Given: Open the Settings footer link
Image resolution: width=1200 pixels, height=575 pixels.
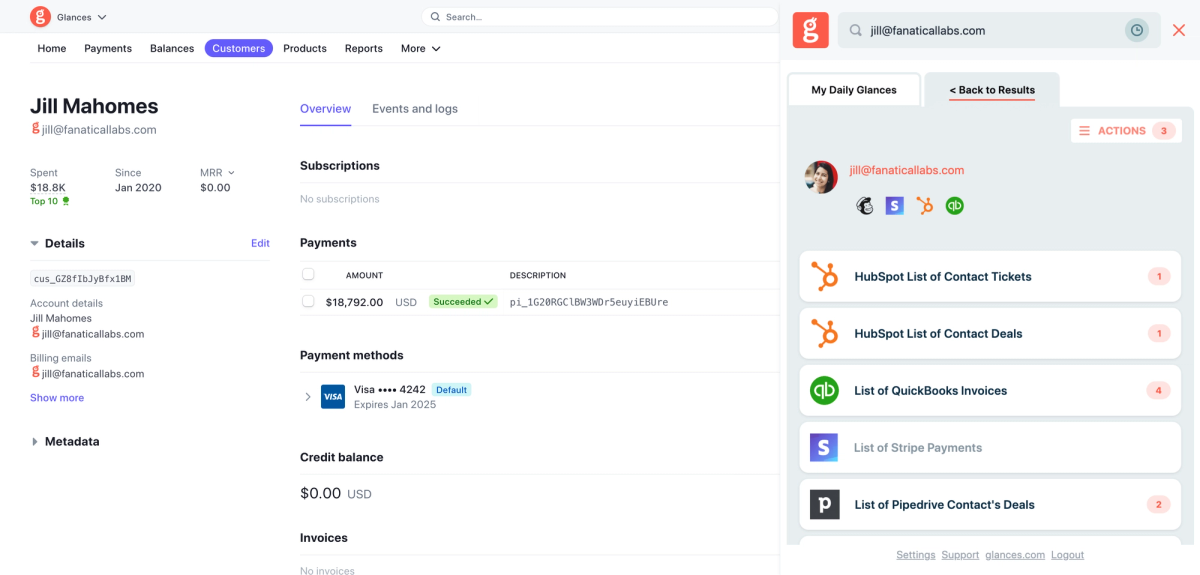Looking at the screenshot, I should 916,555.
